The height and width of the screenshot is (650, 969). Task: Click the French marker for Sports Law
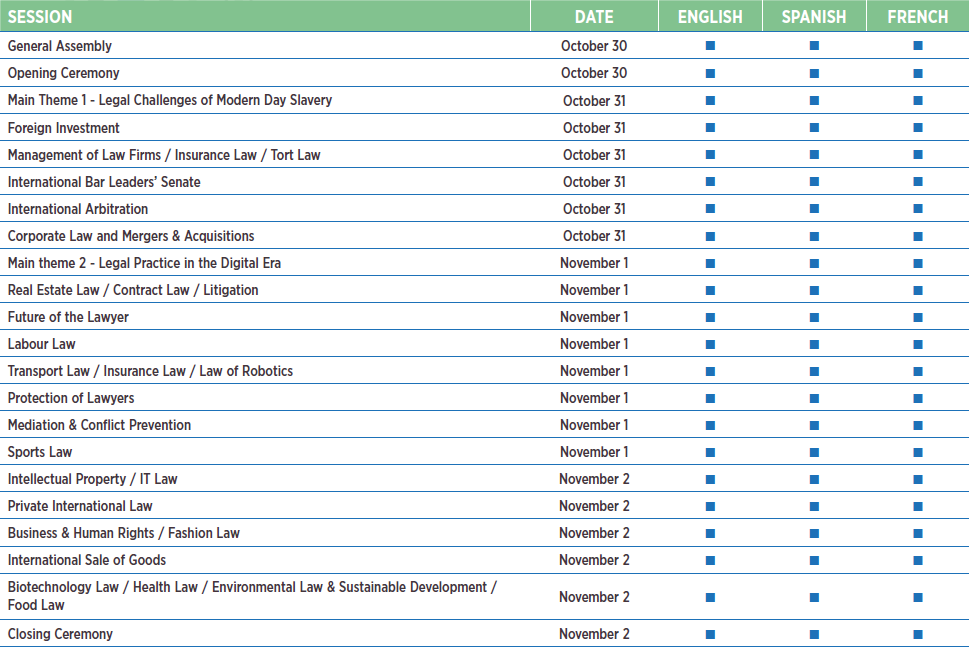tap(917, 452)
